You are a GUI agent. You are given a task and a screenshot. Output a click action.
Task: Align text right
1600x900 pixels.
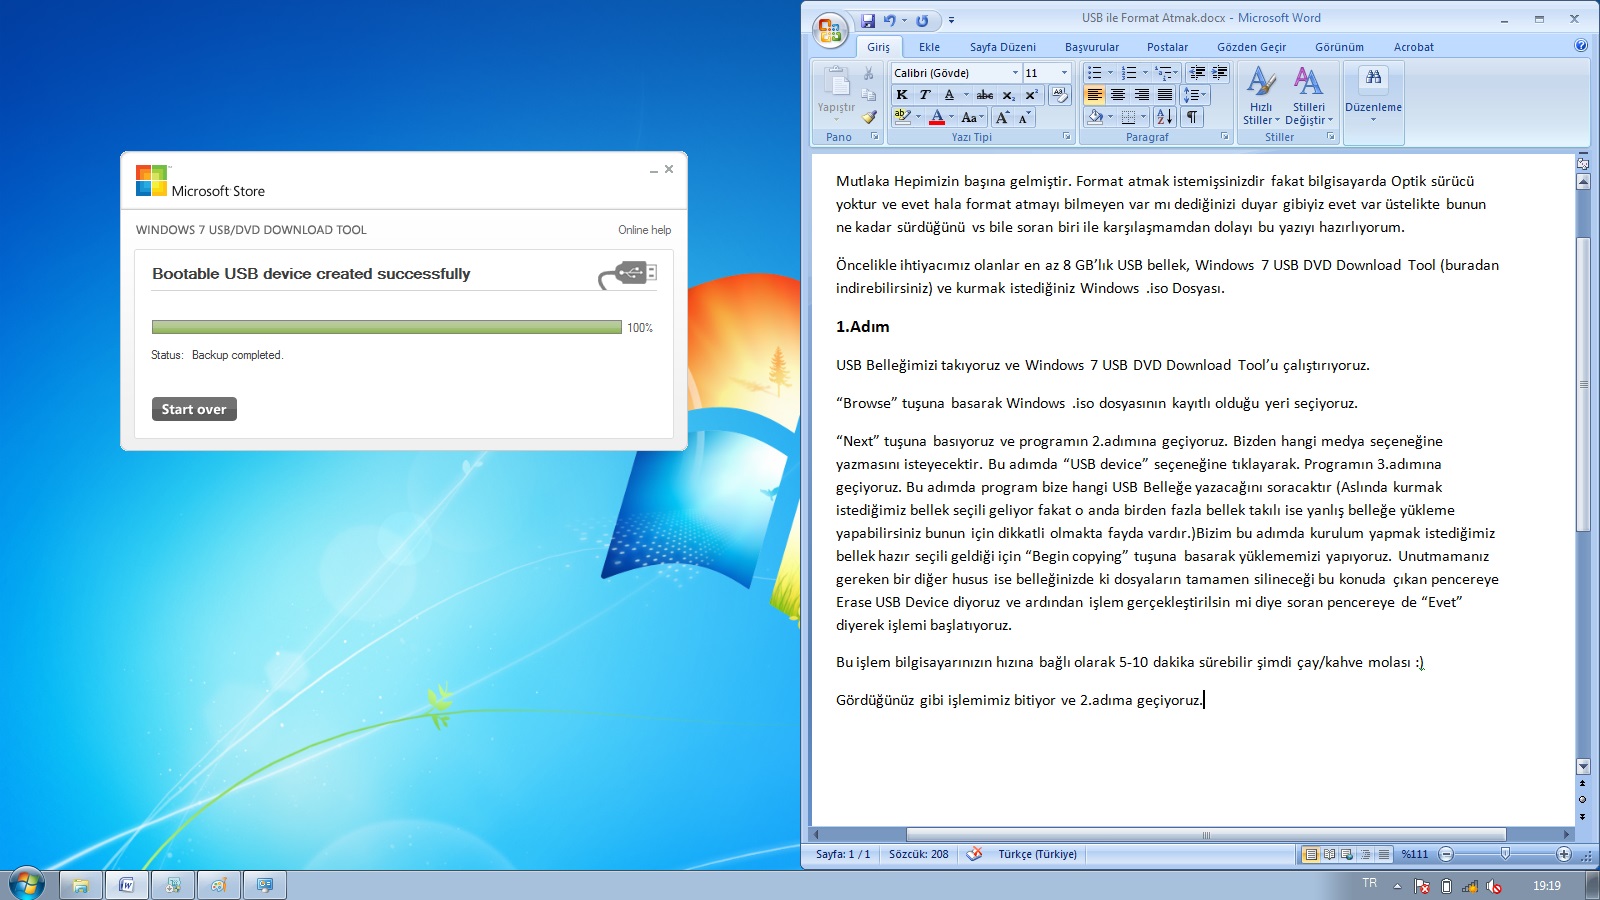(1141, 95)
